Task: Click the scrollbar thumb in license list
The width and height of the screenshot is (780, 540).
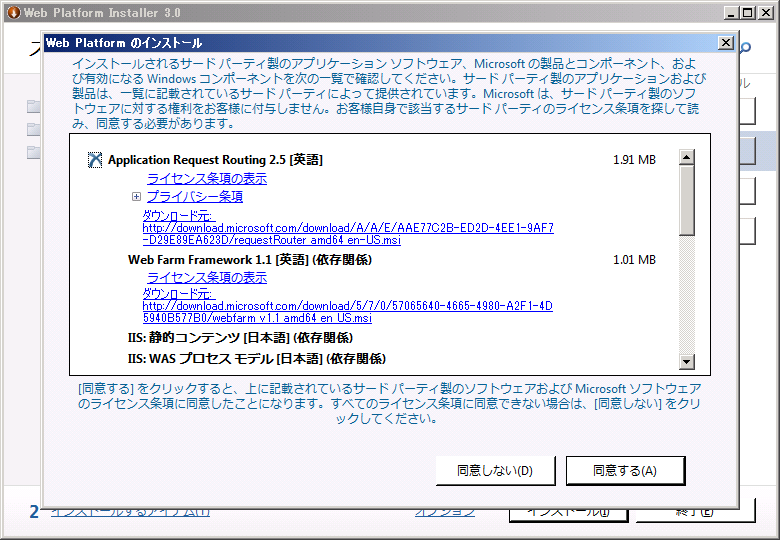Action: (686, 200)
